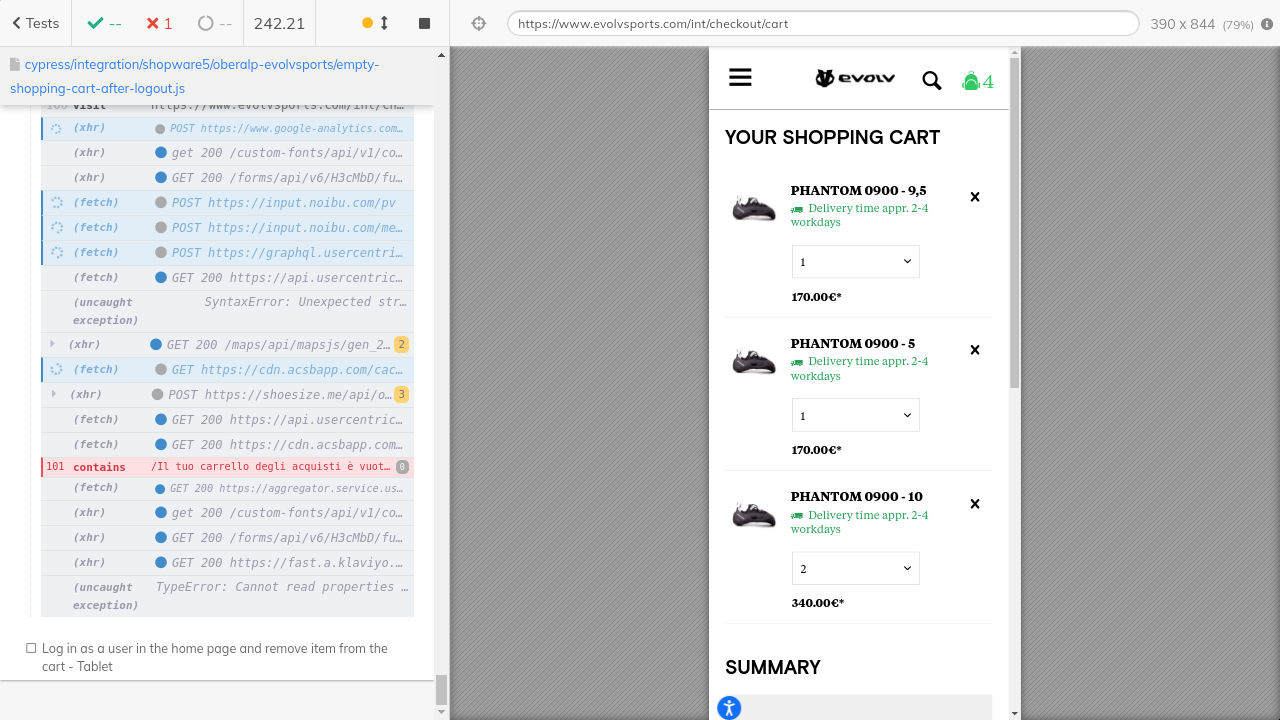Open the hamburger menu on the site
The image size is (1280, 720).
(740, 78)
